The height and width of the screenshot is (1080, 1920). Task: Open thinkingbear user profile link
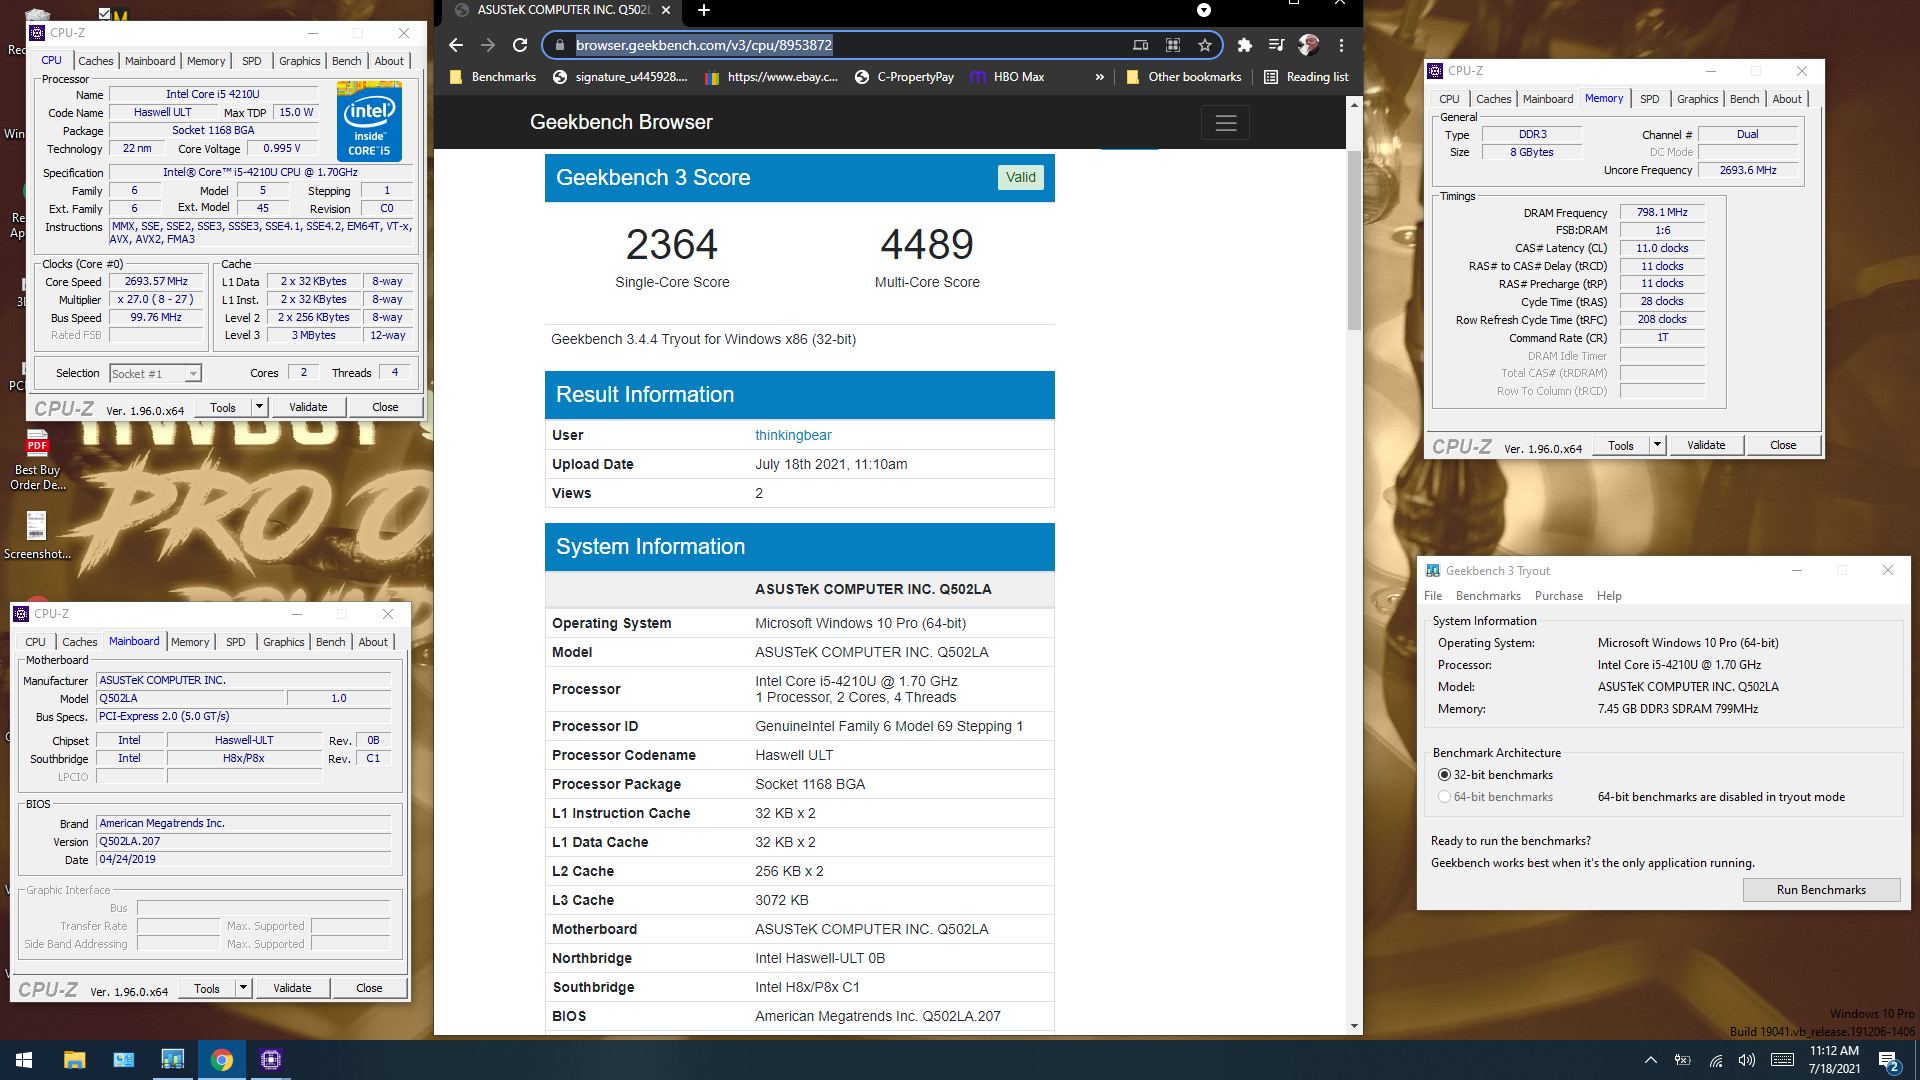pyautogui.click(x=793, y=435)
